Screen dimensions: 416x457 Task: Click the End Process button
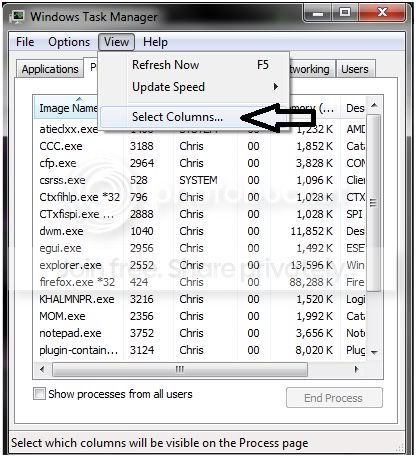(x=334, y=398)
